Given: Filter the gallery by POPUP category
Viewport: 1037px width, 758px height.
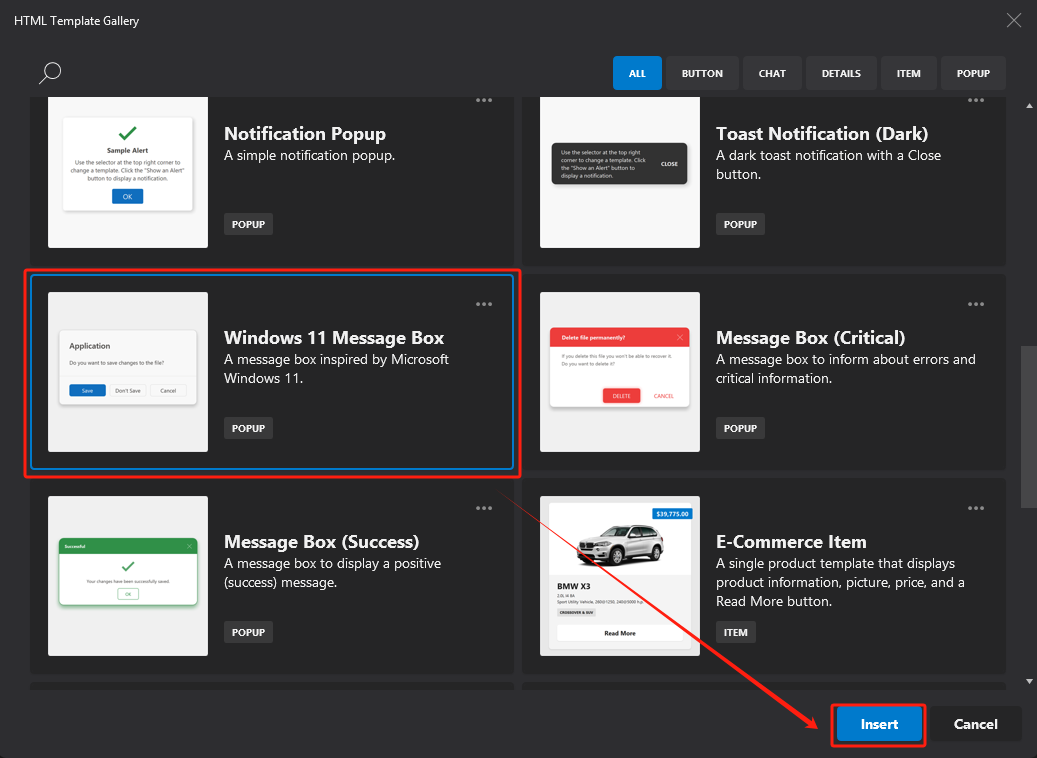Looking at the screenshot, I should coord(974,73).
